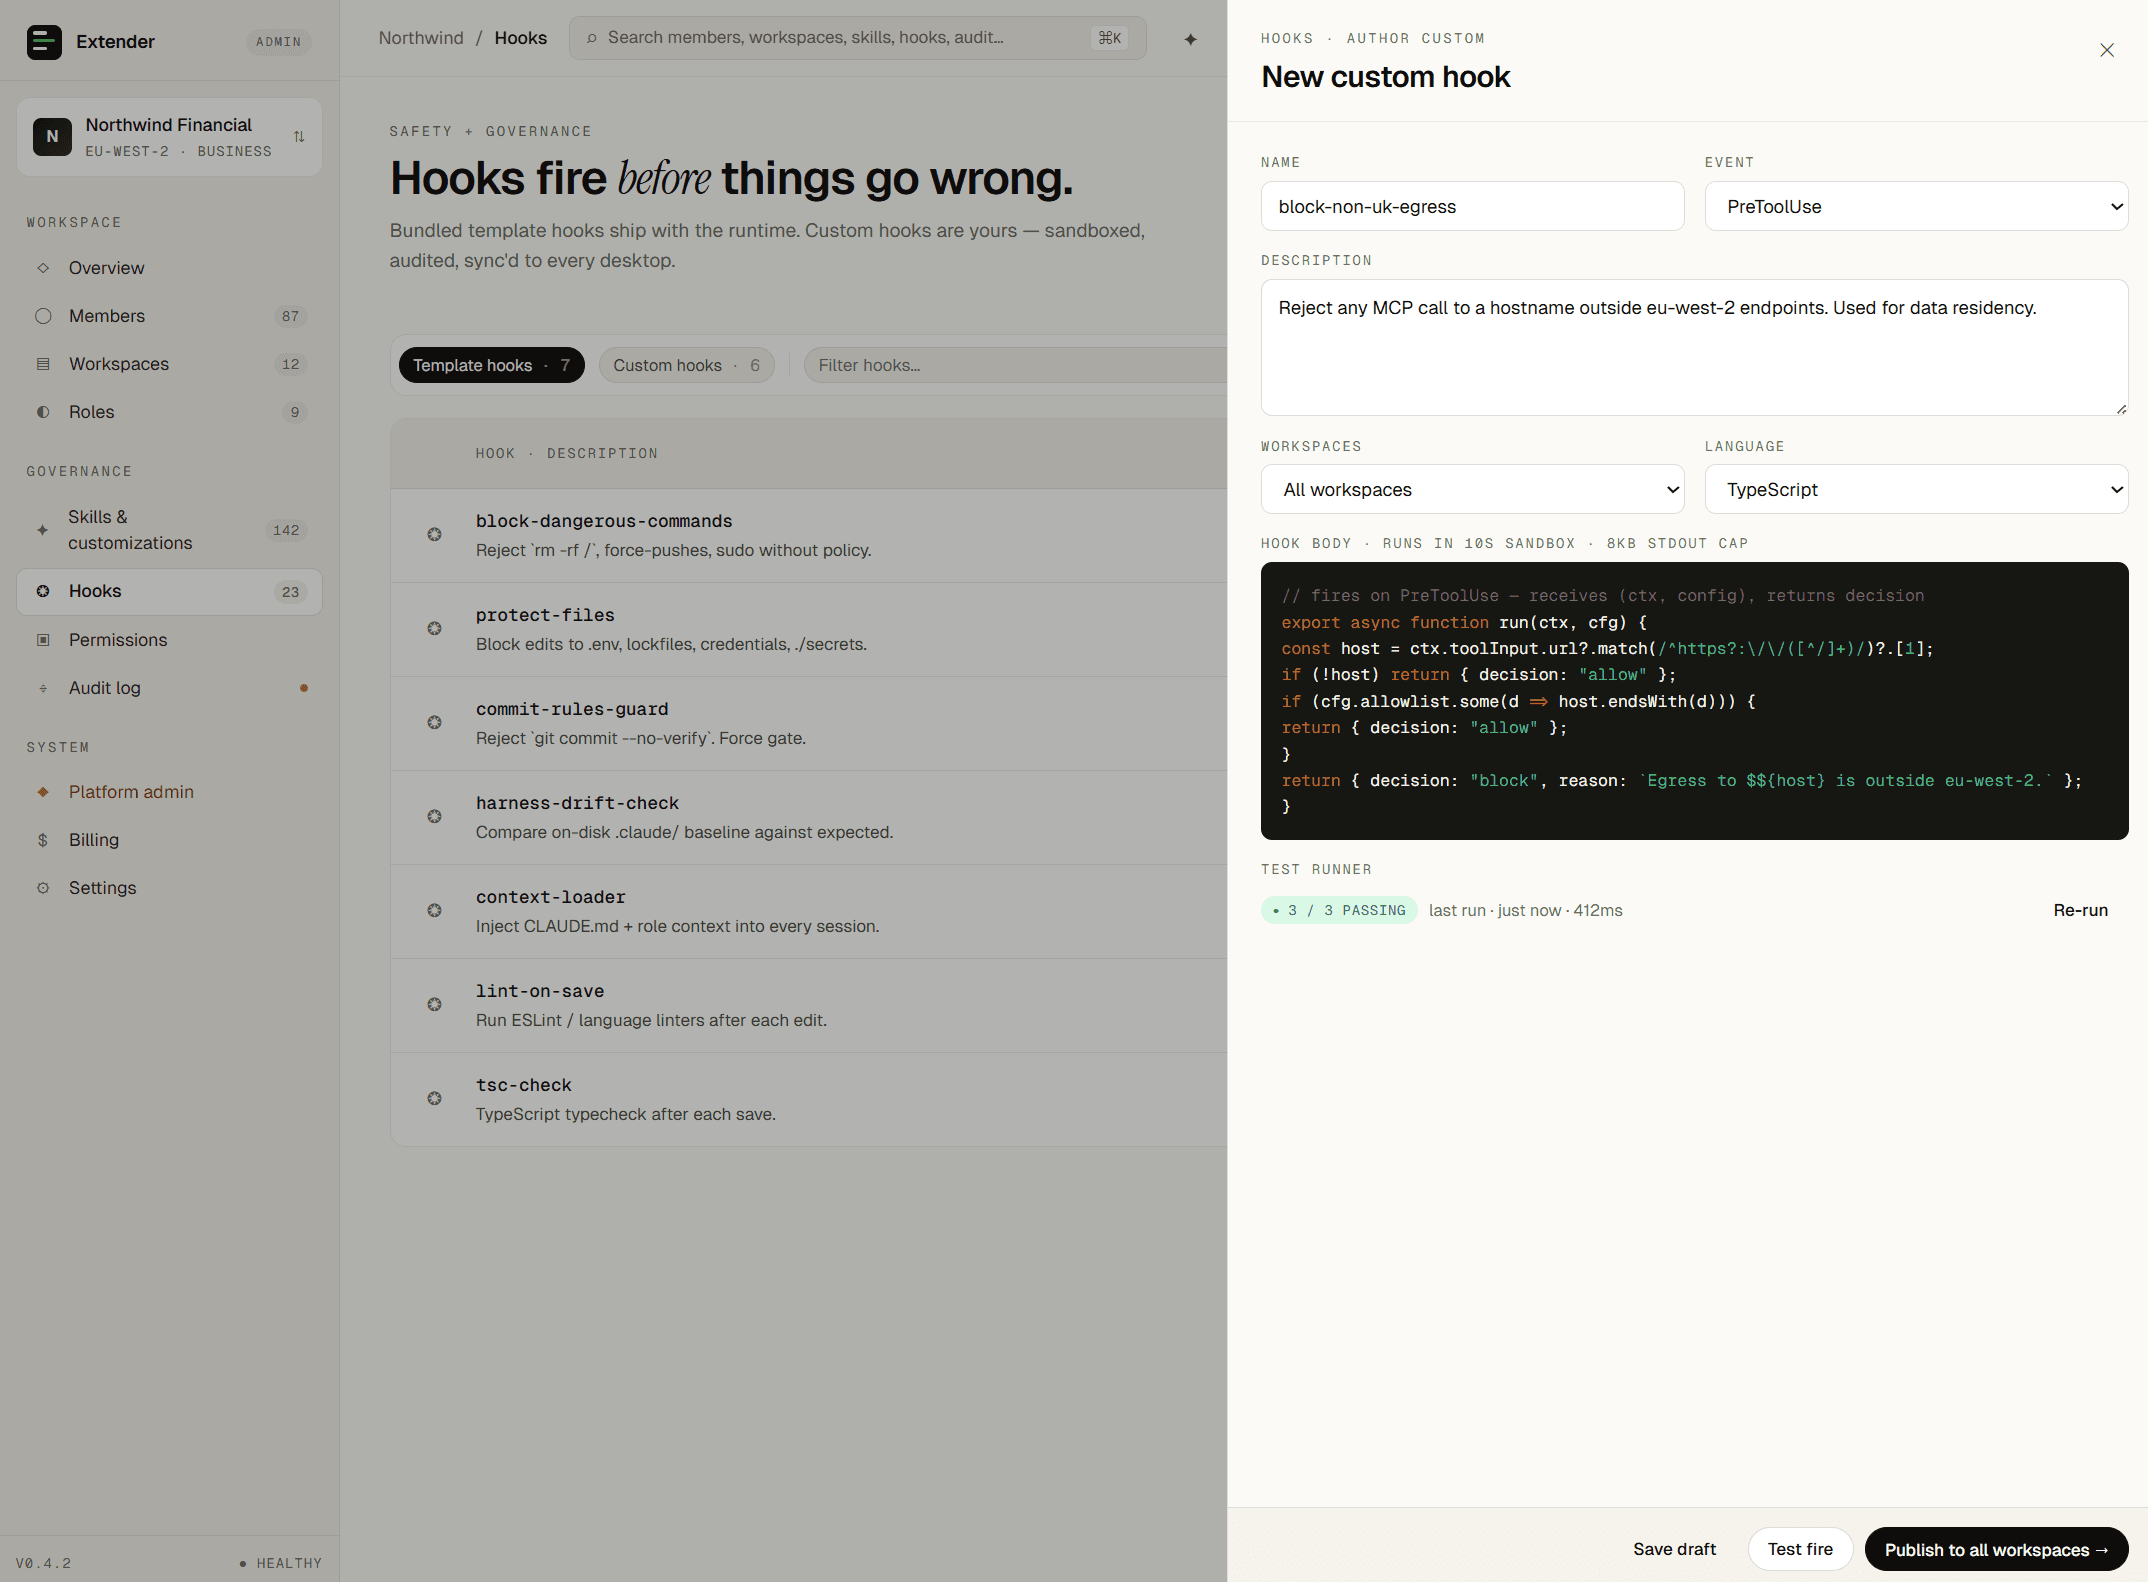Screen dimensions: 2148x1582
Task: Switch to Template hooks tab
Action: pyautogui.click(x=491, y=365)
